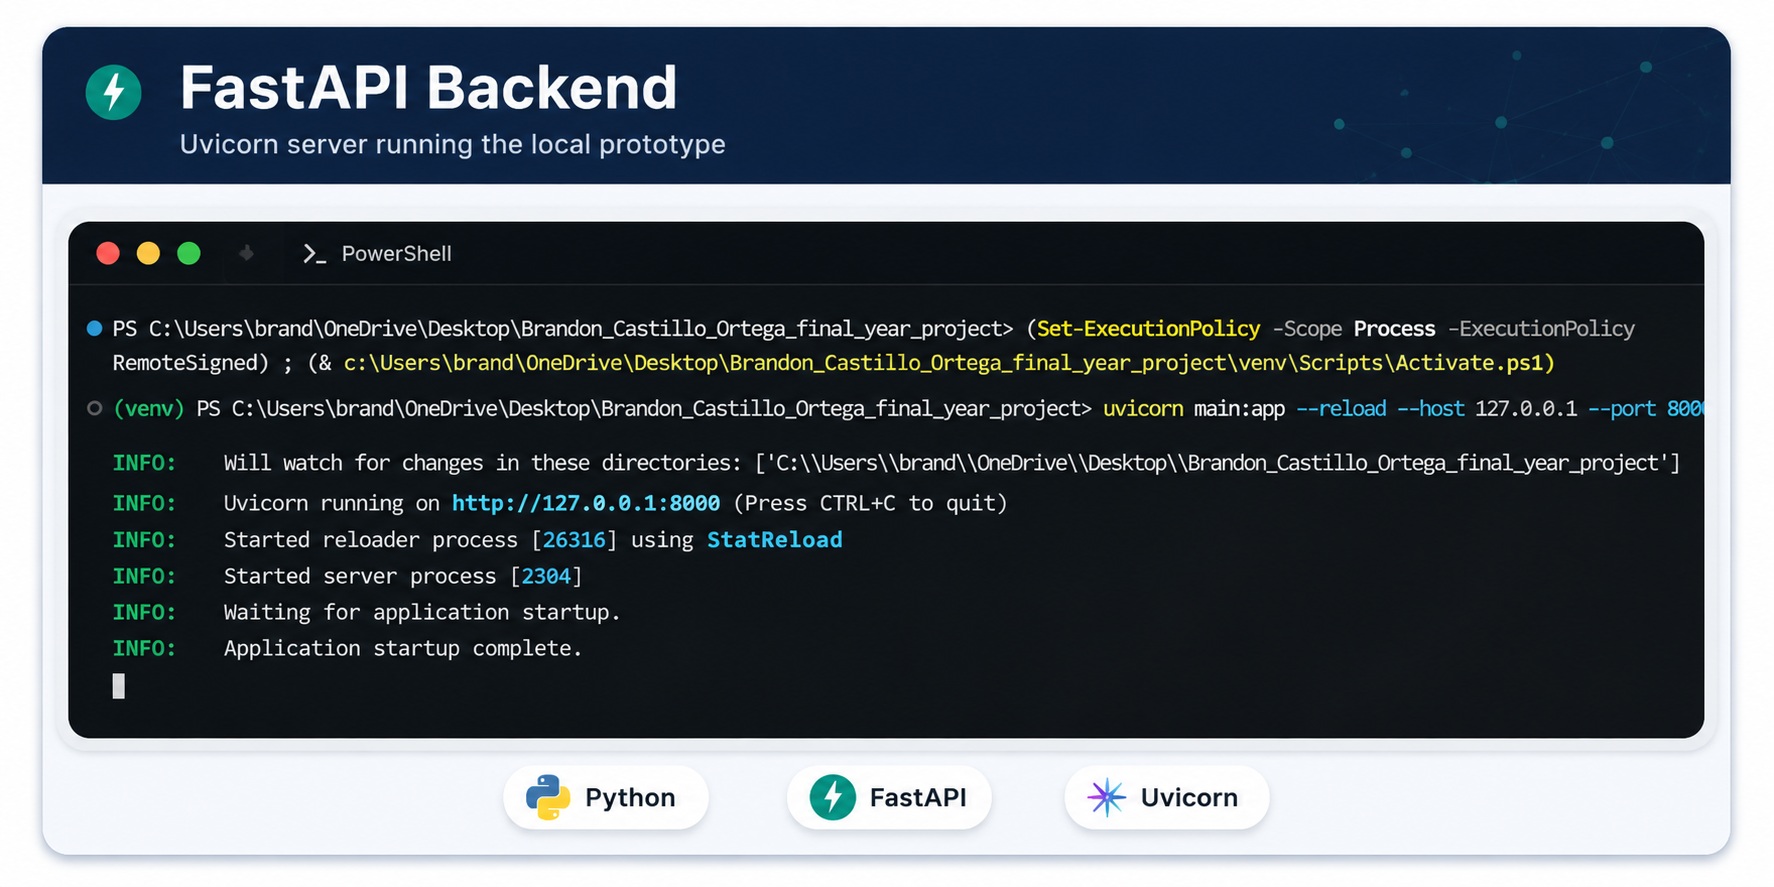
Task: Click the blue filled command status dot
Action: (94, 328)
